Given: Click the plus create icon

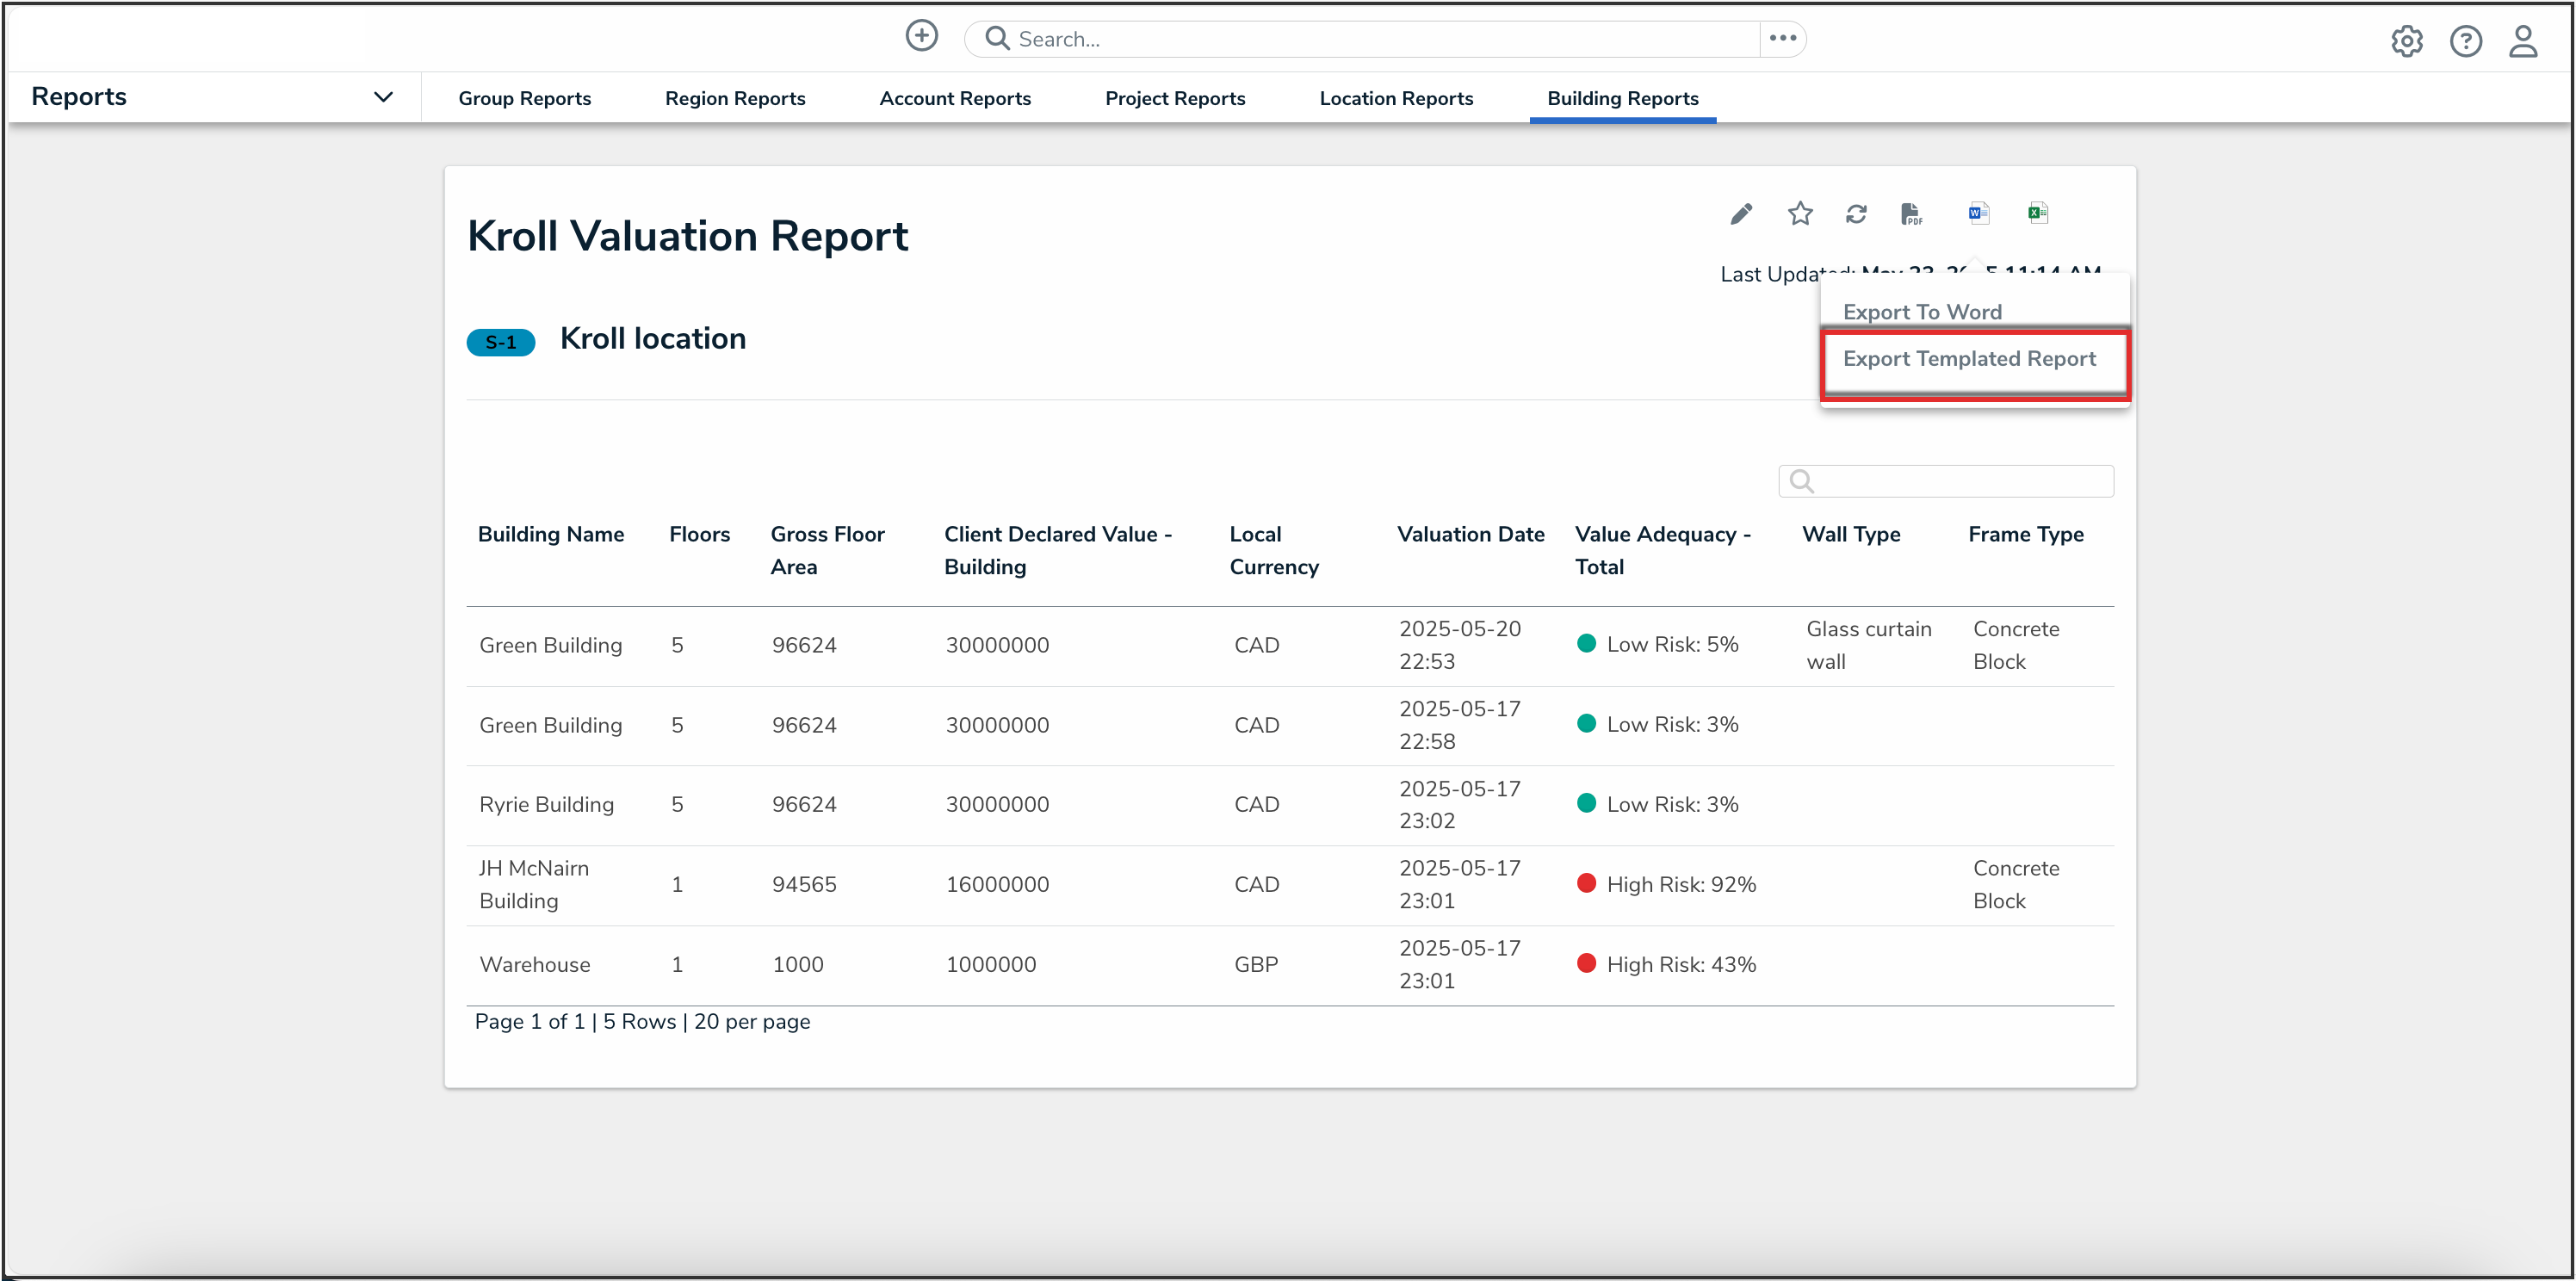Looking at the screenshot, I should 921,37.
